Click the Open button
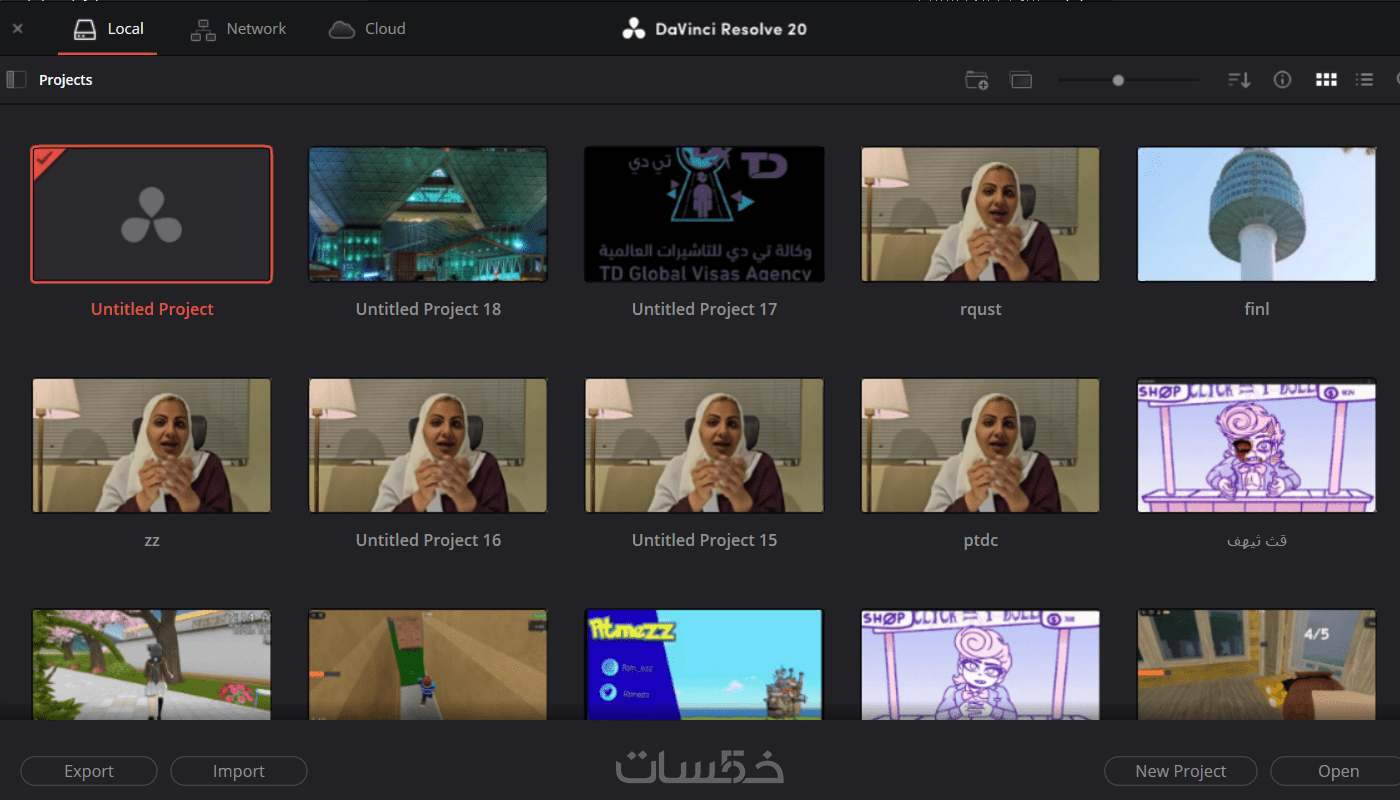The height and width of the screenshot is (800, 1400). (1338, 771)
